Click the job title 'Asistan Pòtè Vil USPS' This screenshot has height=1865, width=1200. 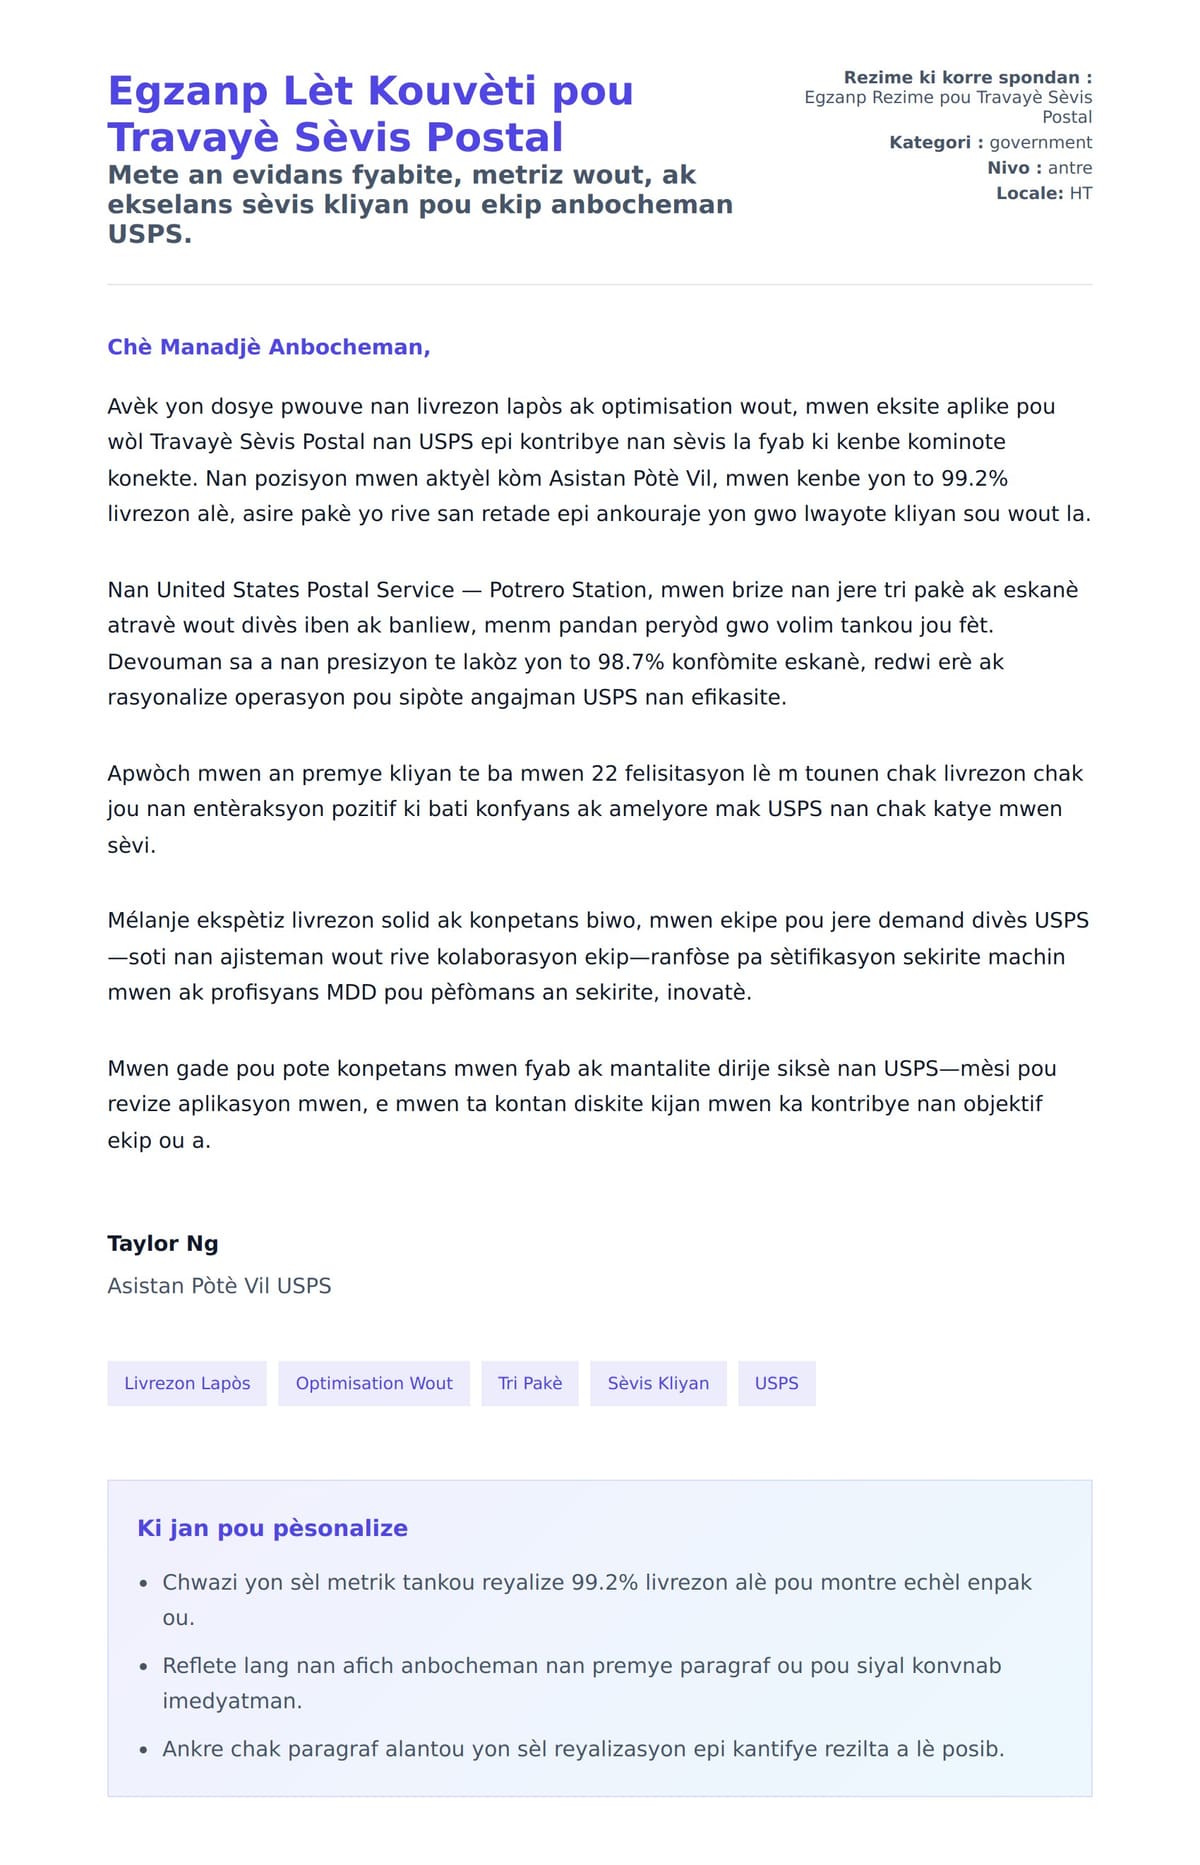tap(219, 1285)
